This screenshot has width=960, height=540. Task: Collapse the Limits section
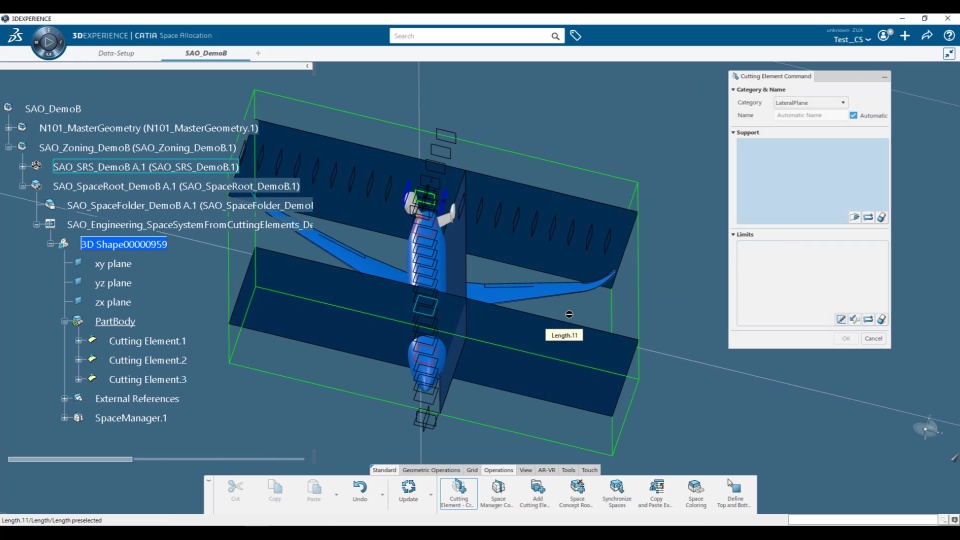(733, 234)
